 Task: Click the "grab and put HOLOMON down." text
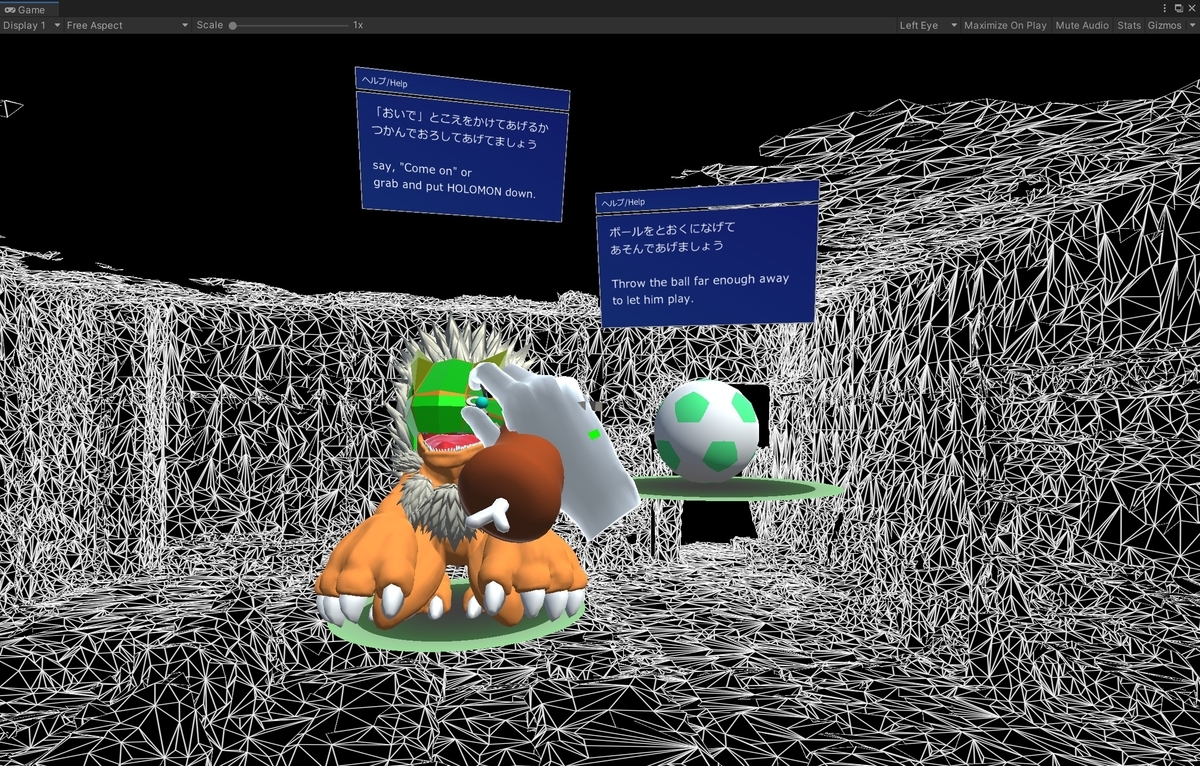point(454,187)
